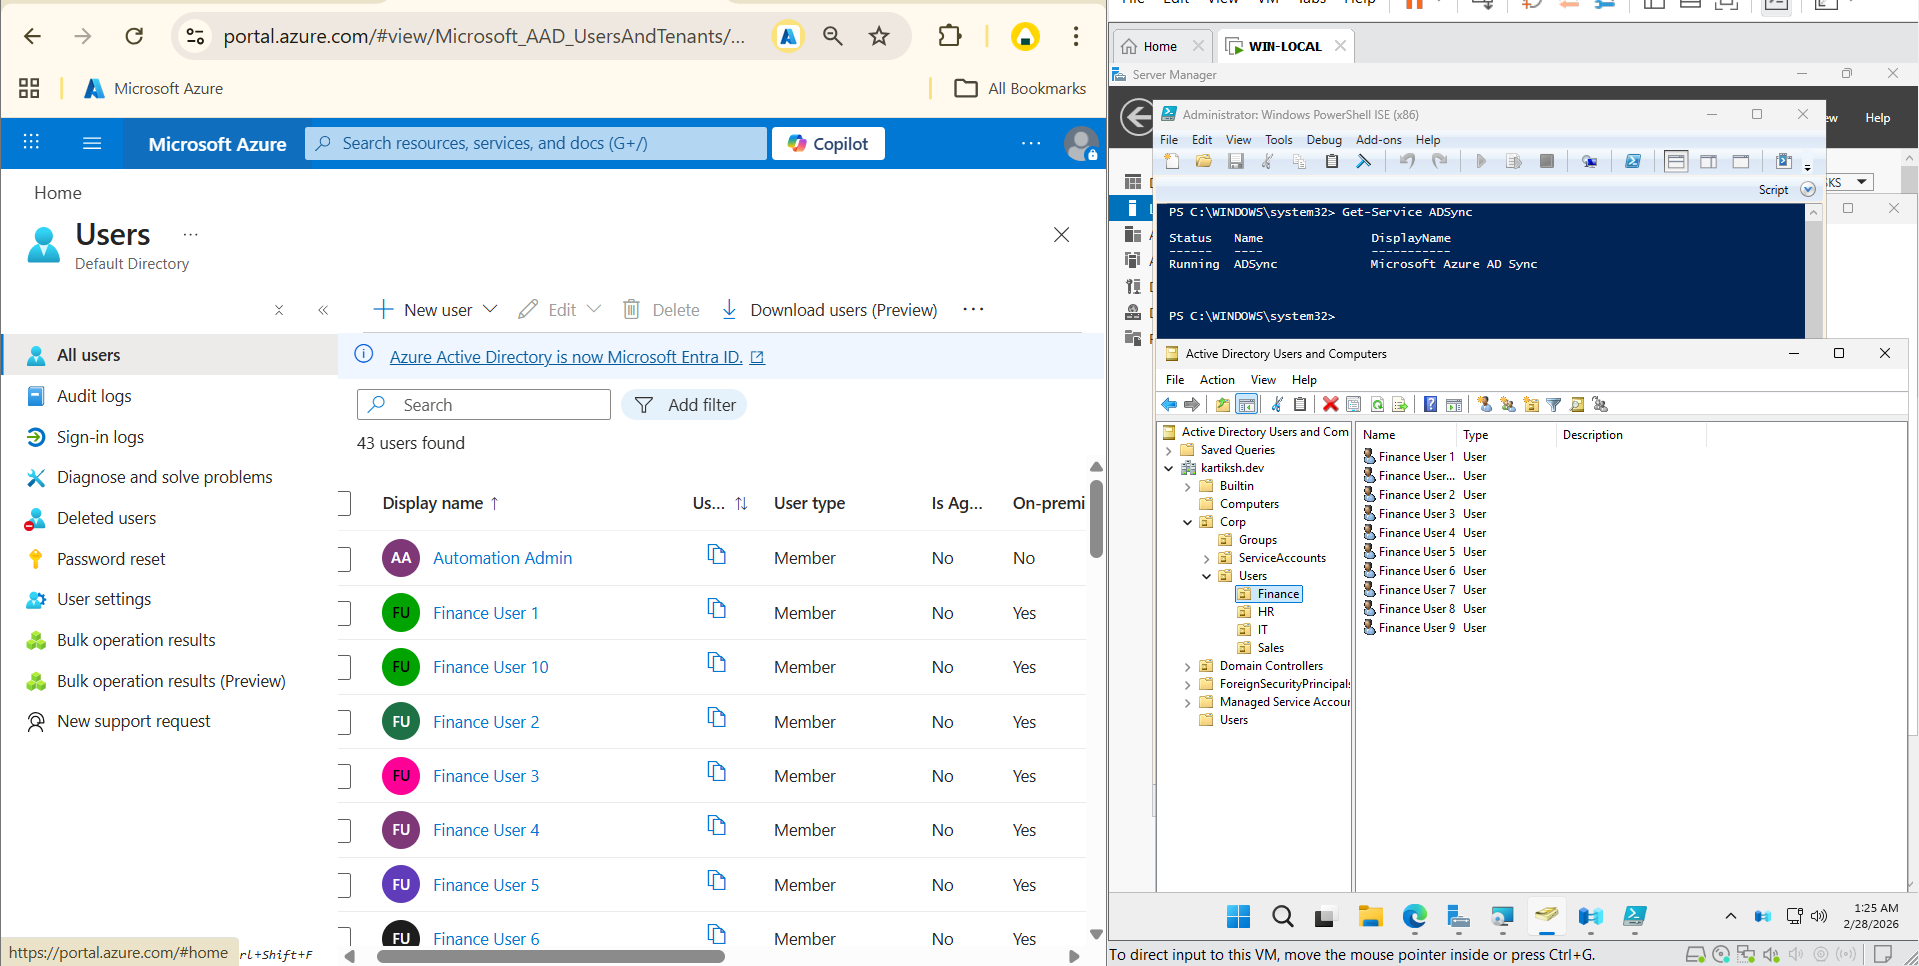Collapse kartiksh.dev domain node in ADUC tree
Image resolution: width=1919 pixels, height=966 pixels.
pyautogui.click(x=1168, y=468)
